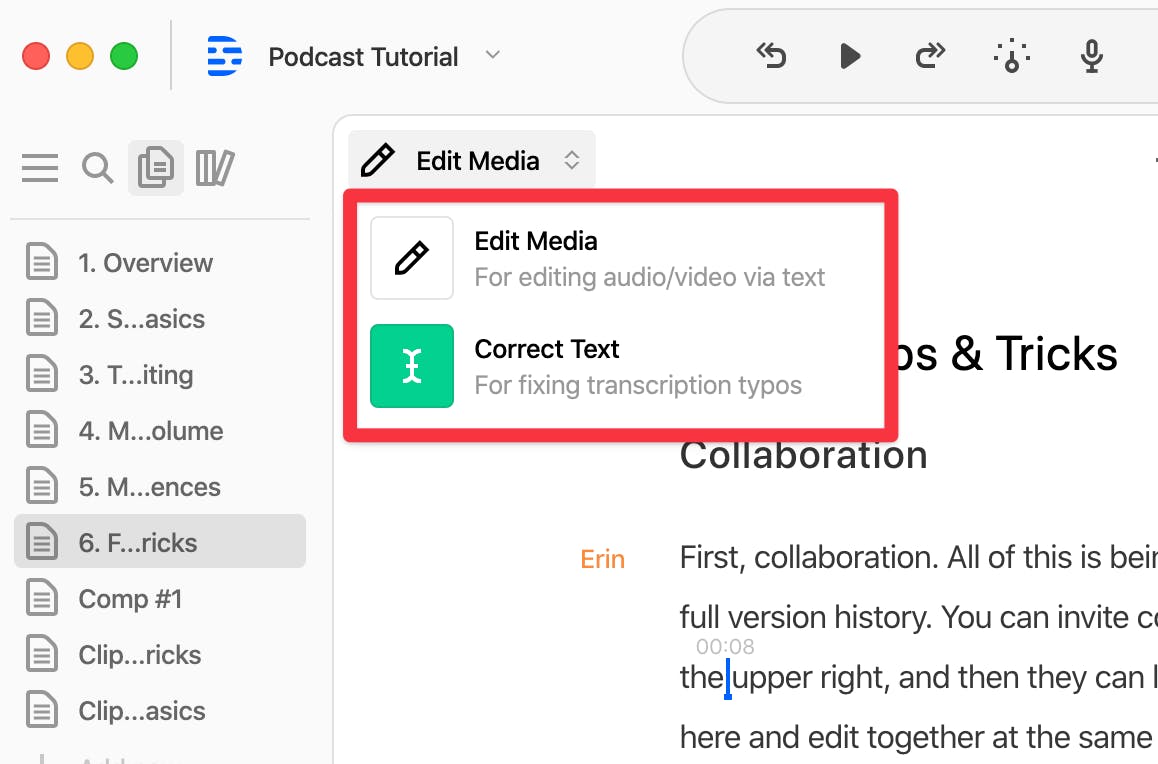Image resolution: width=1158 pixels, height=764 pixels.
Task: Open the AI tools icon in the toolbar
Action: click(1012, 56)
